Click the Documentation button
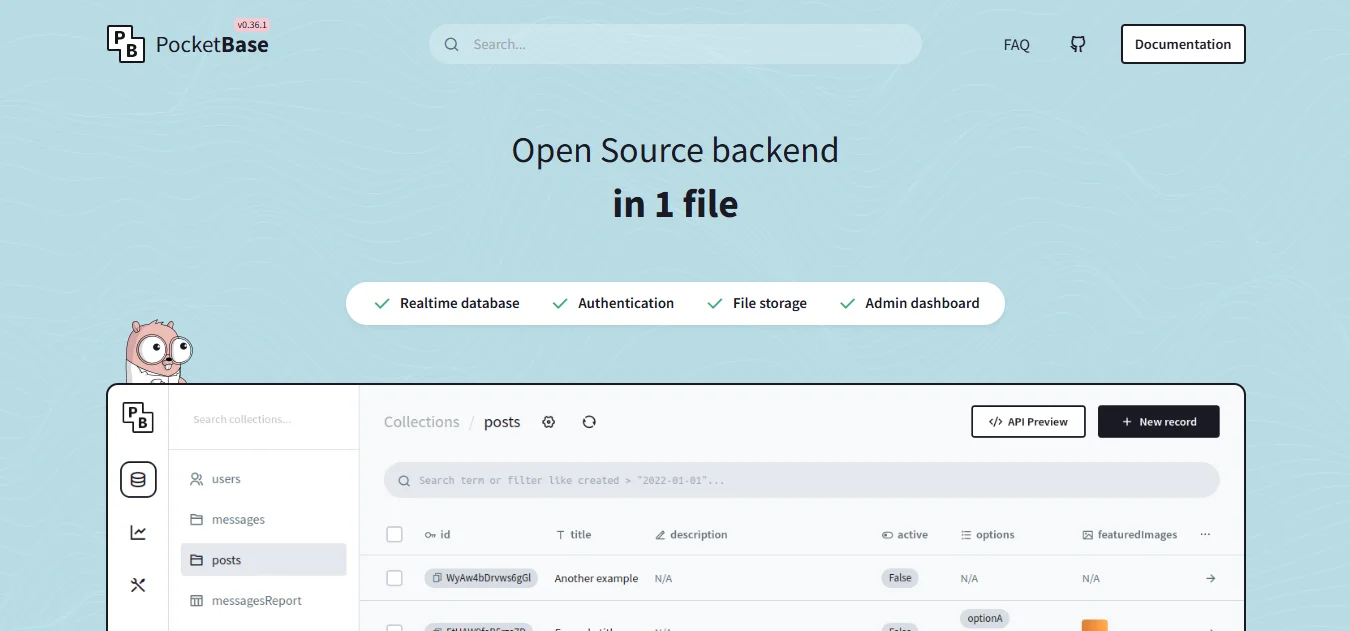Viewport: 1350px width, 631px height. [1183, 44]
